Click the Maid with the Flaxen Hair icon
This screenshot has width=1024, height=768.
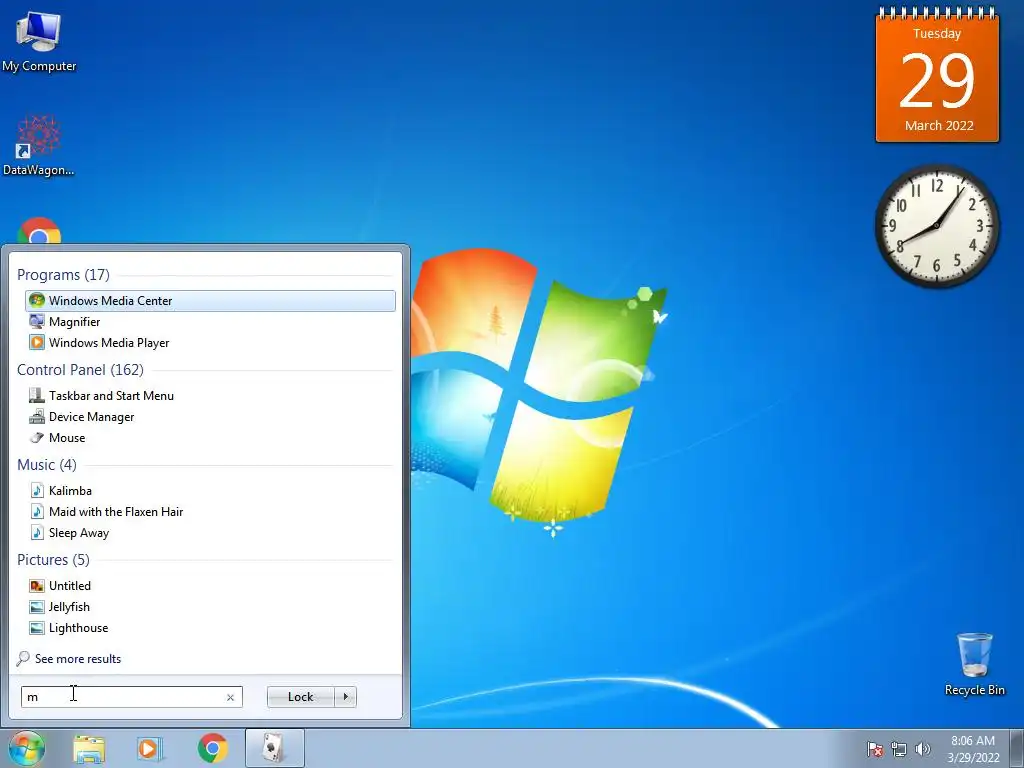tap(37, 511)
